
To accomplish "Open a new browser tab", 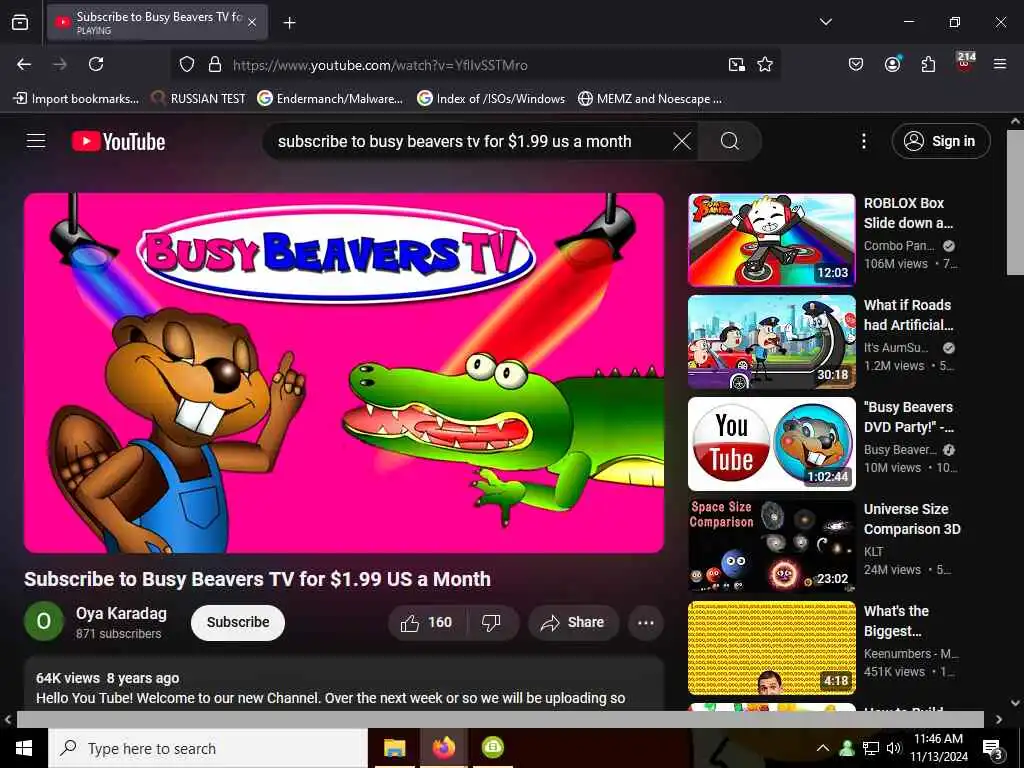I will 289,23.
